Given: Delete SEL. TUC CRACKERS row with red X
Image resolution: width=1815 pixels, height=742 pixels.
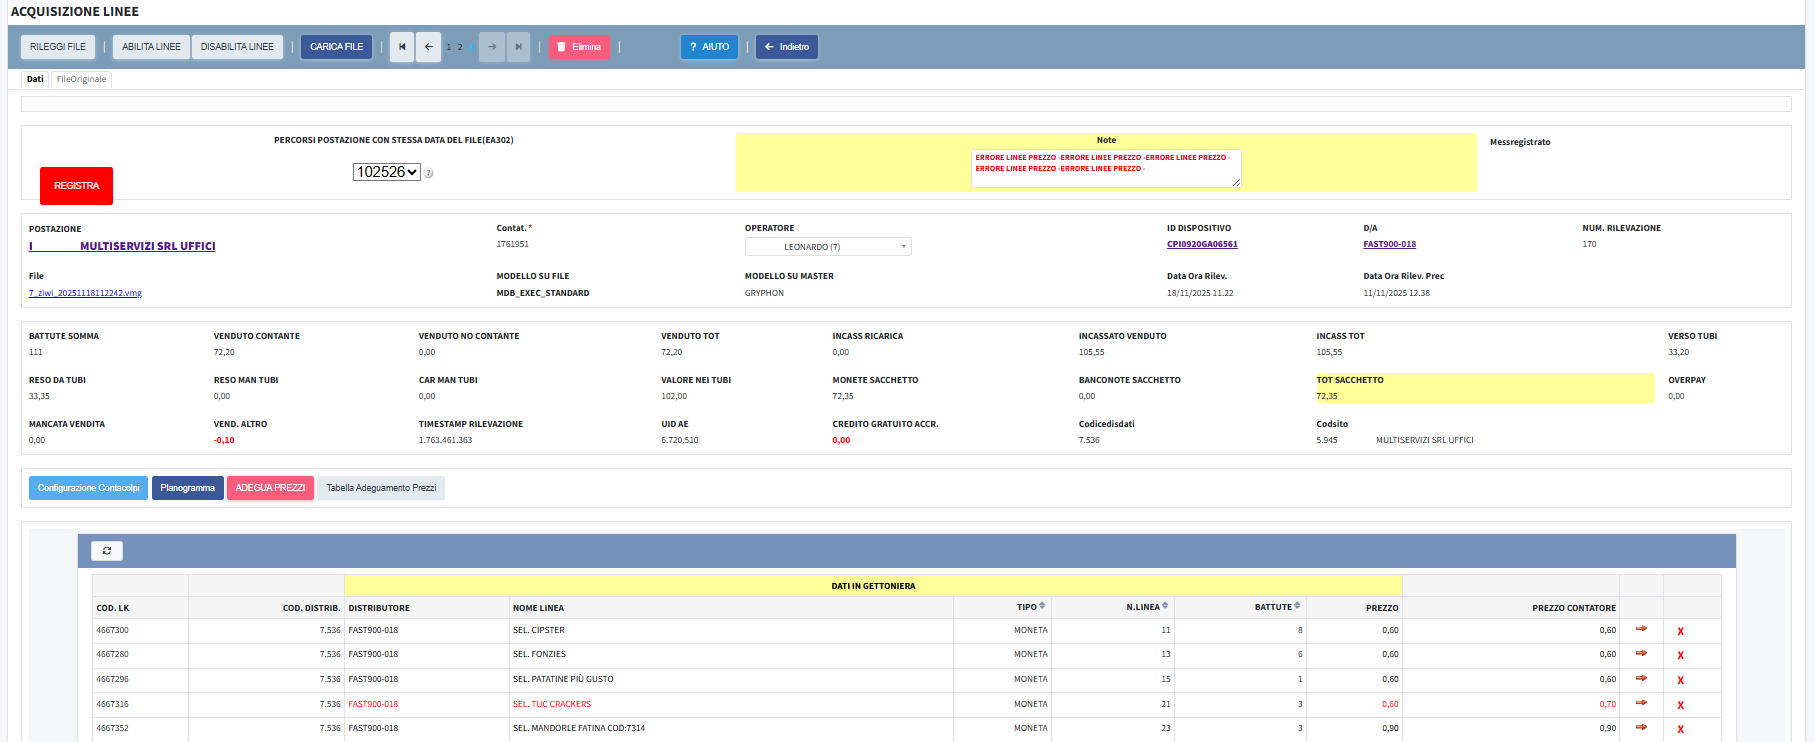Looking at the screenshot, I should (1680, 705).
